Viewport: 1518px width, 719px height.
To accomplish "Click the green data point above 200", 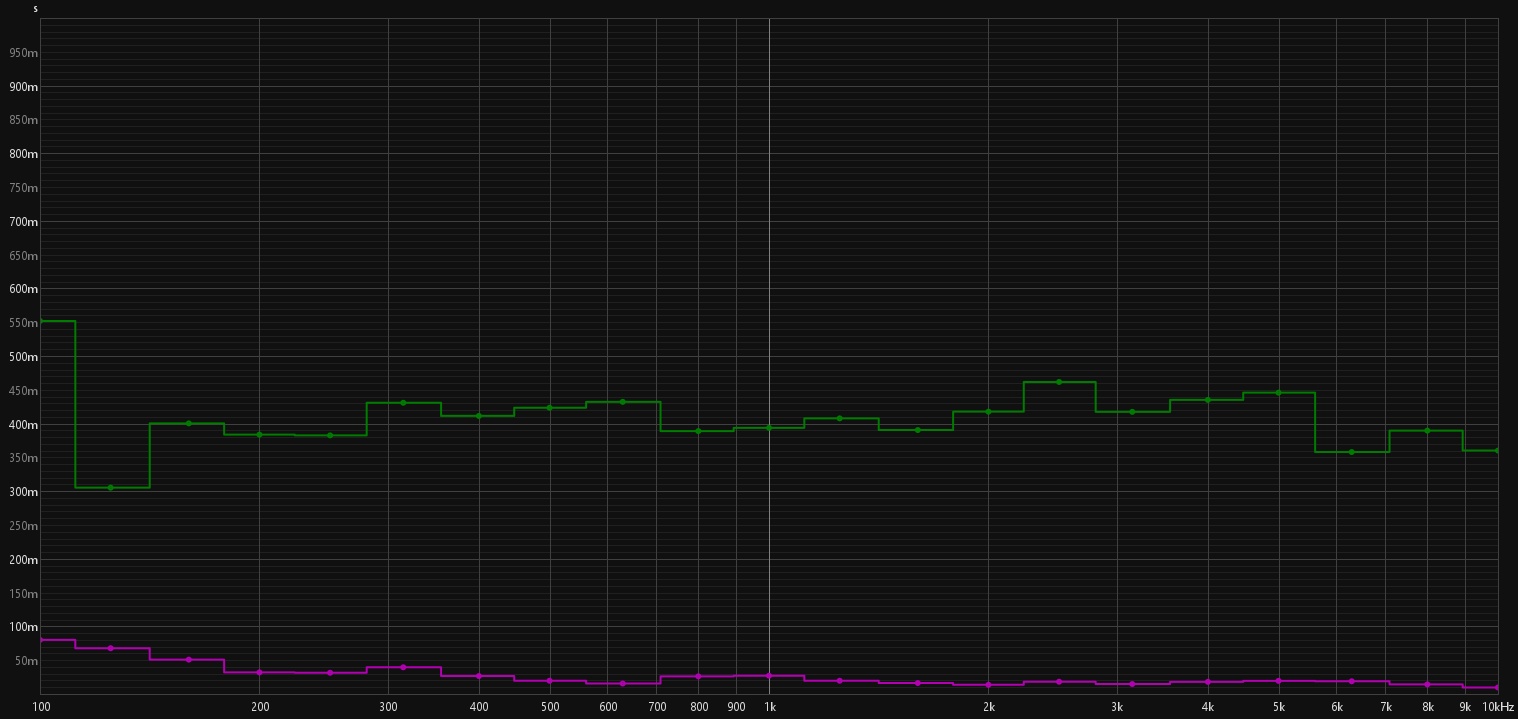I will click(x=259, y=434).
